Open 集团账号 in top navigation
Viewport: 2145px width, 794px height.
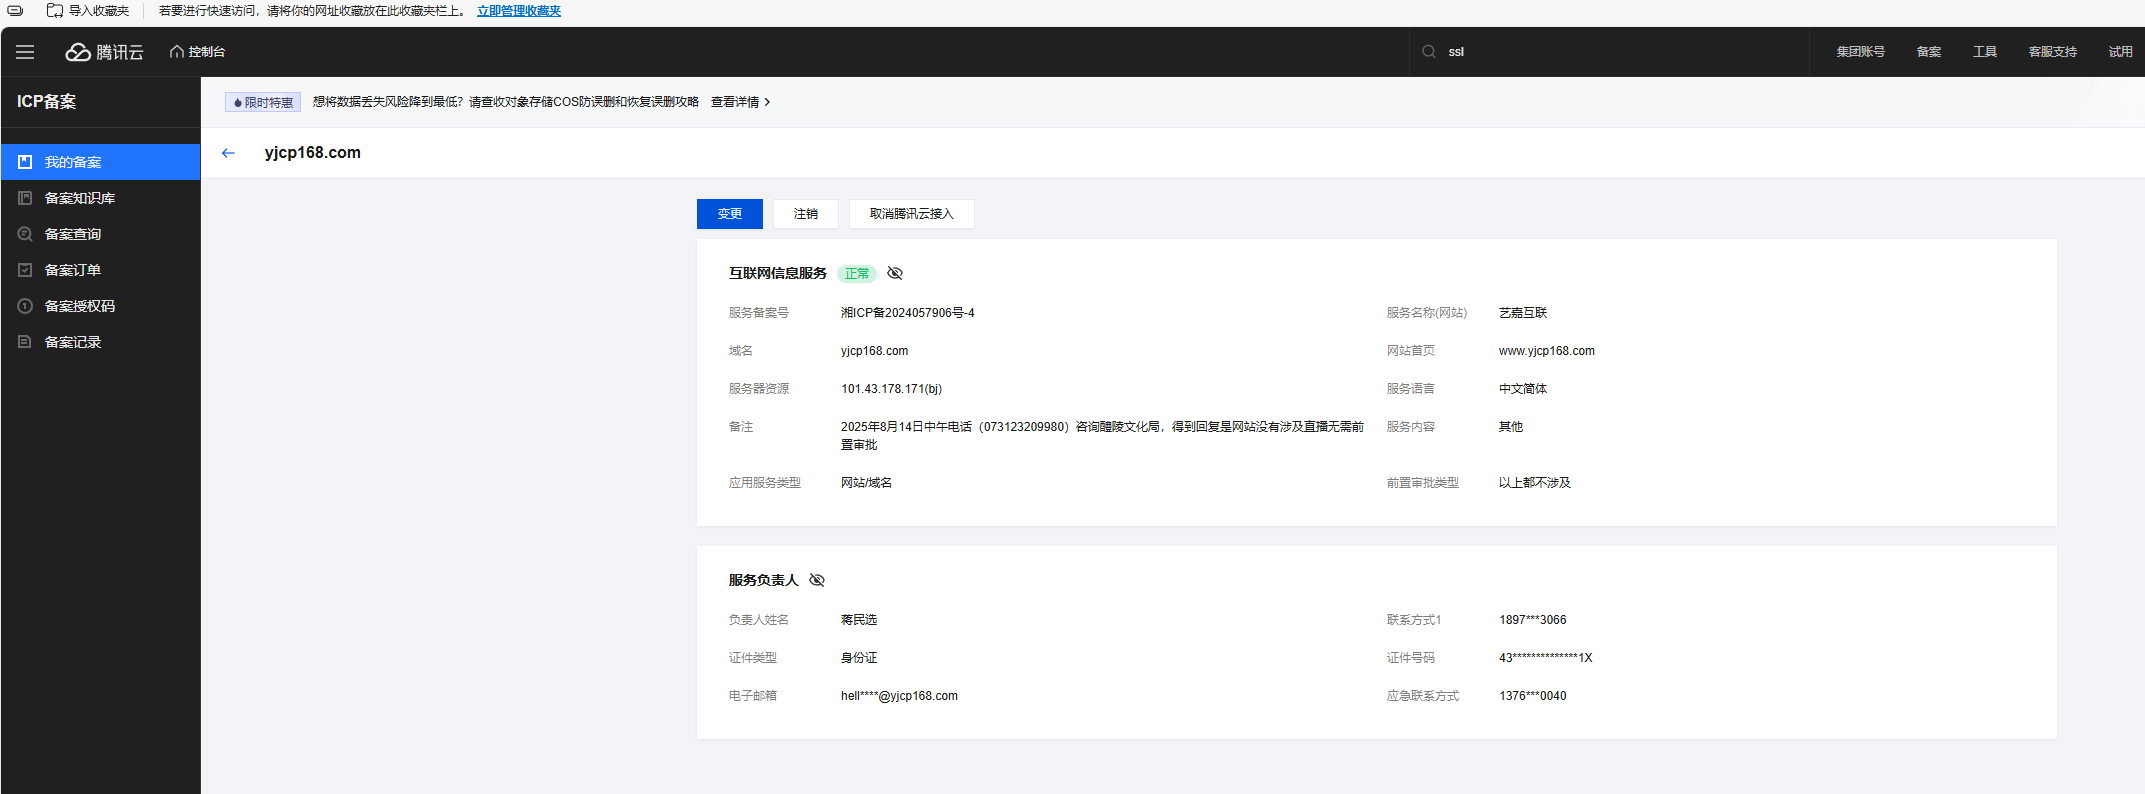[1860, 52]
